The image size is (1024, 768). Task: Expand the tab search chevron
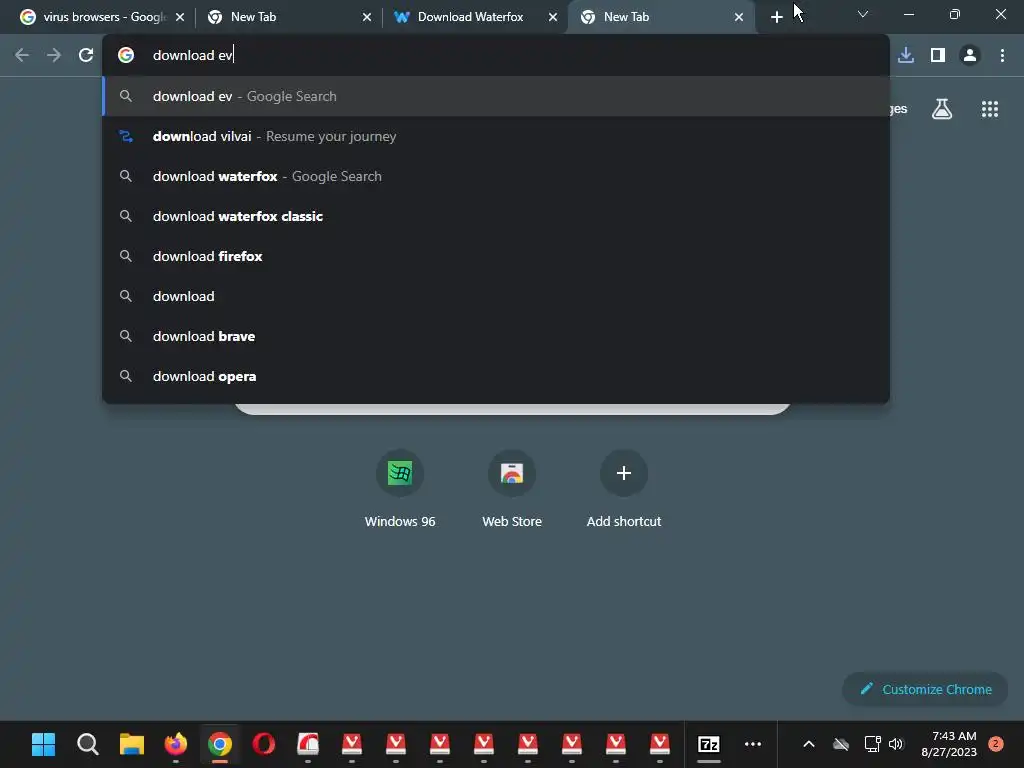point(863,14)
